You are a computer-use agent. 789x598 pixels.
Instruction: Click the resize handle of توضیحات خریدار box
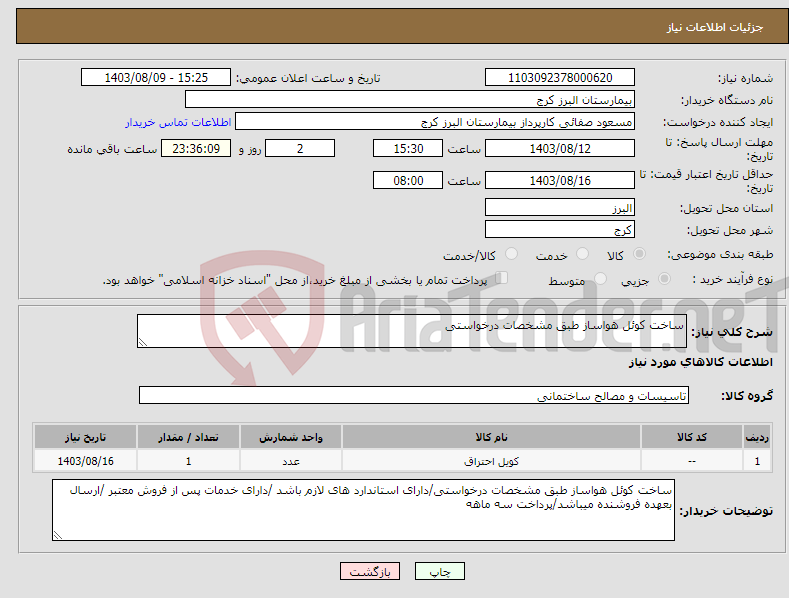[x=58, y=536]
